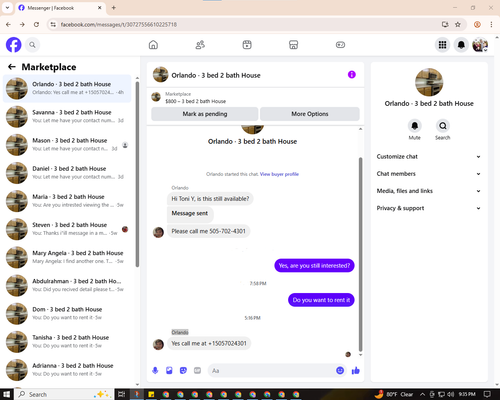
Task: Open the account profile picture menu
Action: [480, 45]
